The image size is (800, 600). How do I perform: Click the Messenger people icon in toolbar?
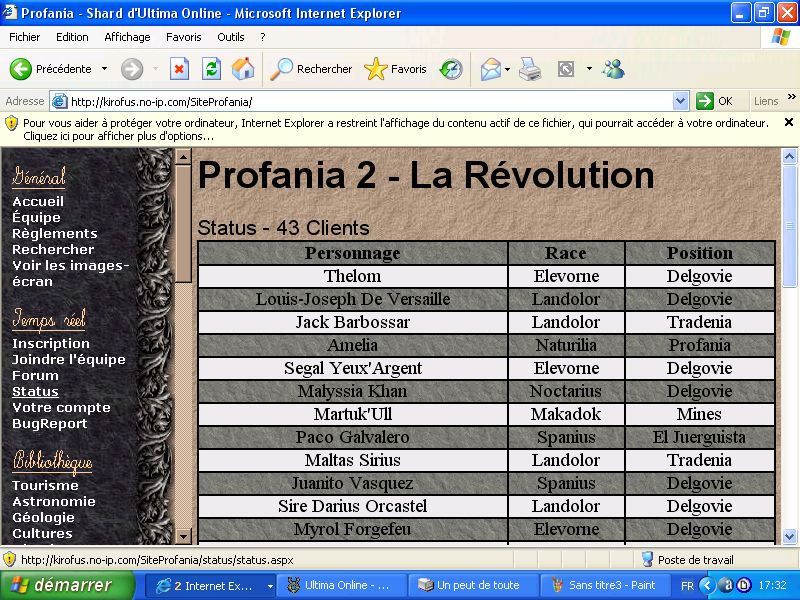click(x=613, y=69)
